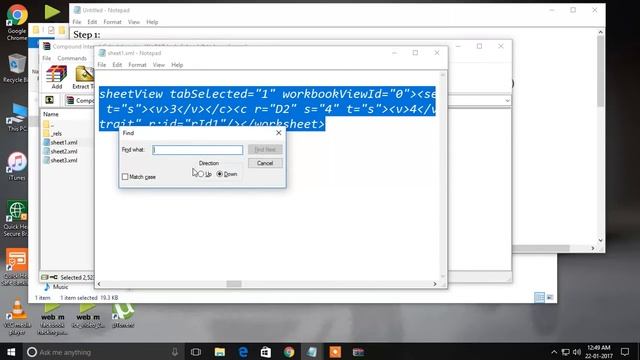Screen dimensions: 640x360
Task: Open uTorrent desktop shortcut
Action: (x=123, y=316)
